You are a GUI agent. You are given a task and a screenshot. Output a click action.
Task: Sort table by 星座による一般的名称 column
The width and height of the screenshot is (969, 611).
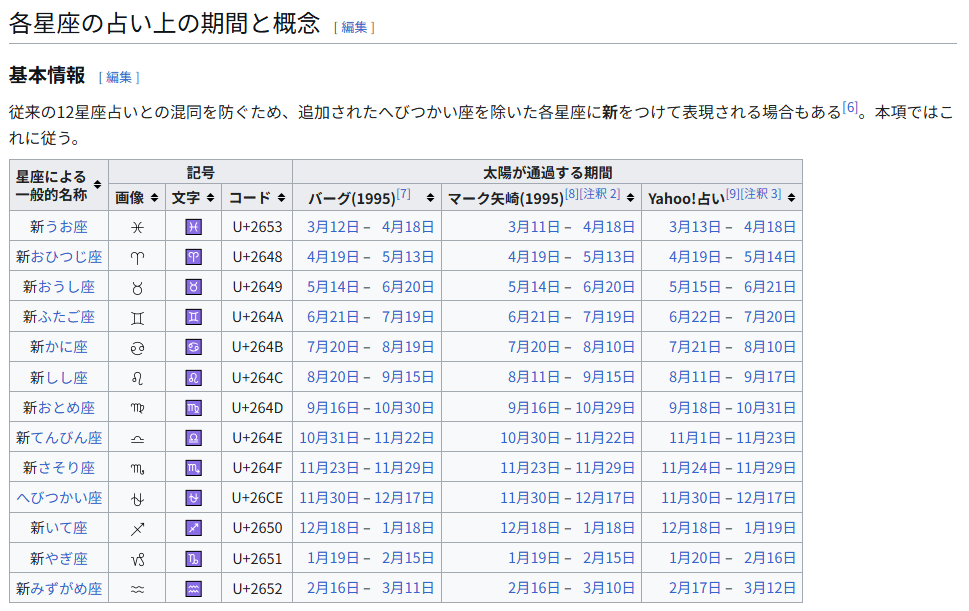pyautogui.click(x=97, y=185)
